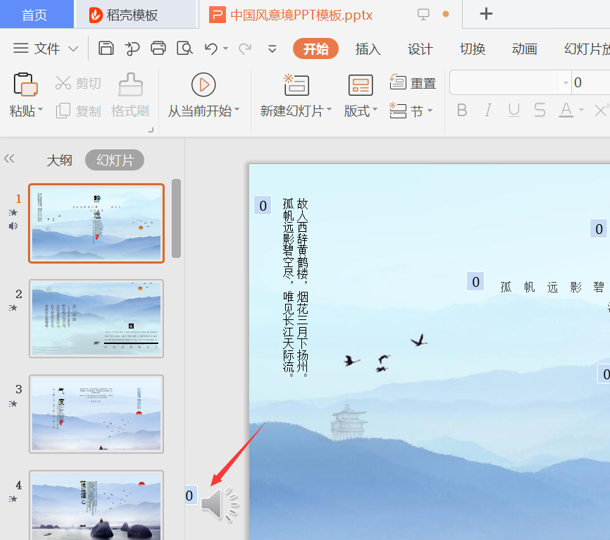Select slide 4 thumbnail
Image resolution: width=610 pixels, height=540 pixels.
96,505
